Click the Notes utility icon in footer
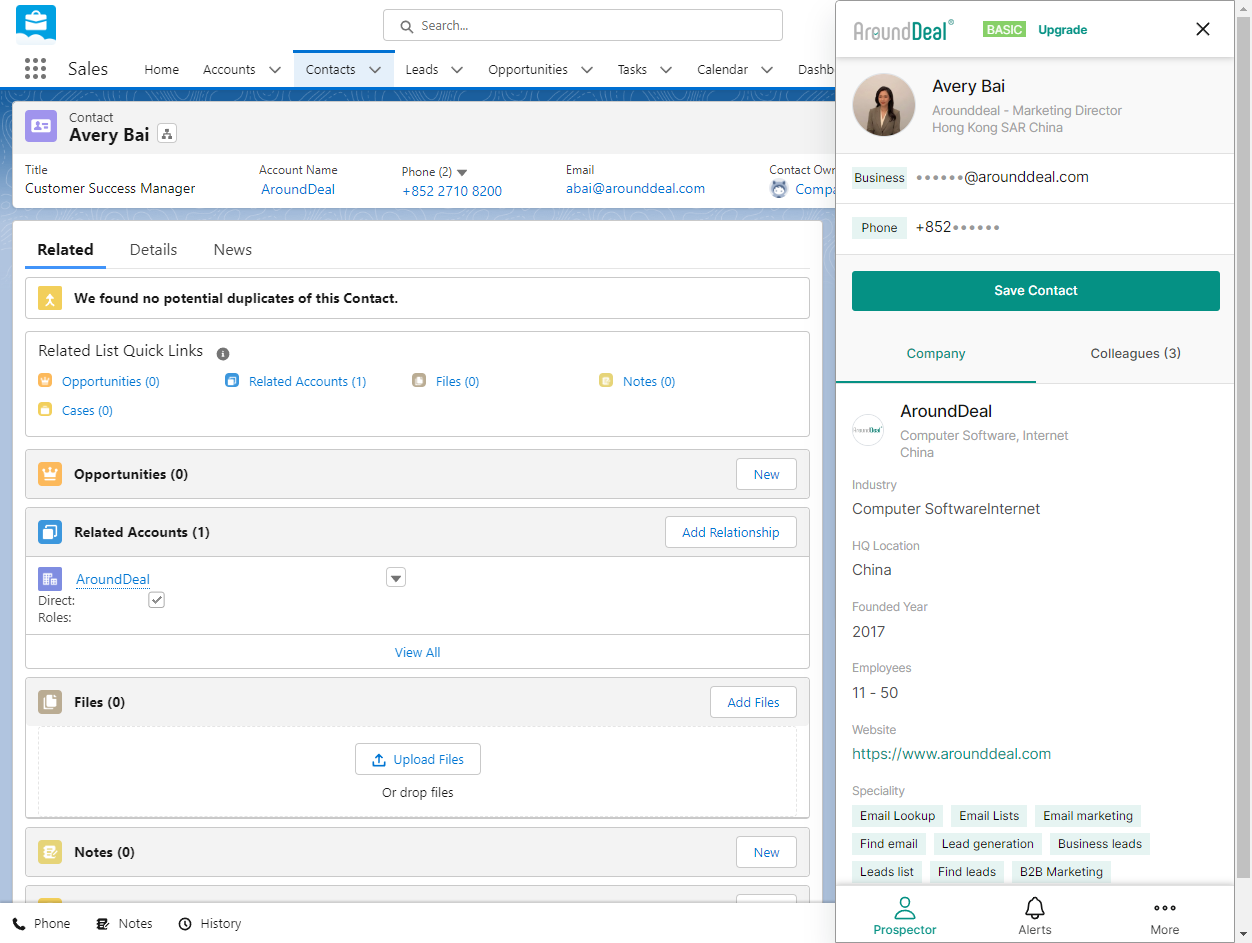The image size is (1252, 943). pyautogui.click(x=103, y=924)
